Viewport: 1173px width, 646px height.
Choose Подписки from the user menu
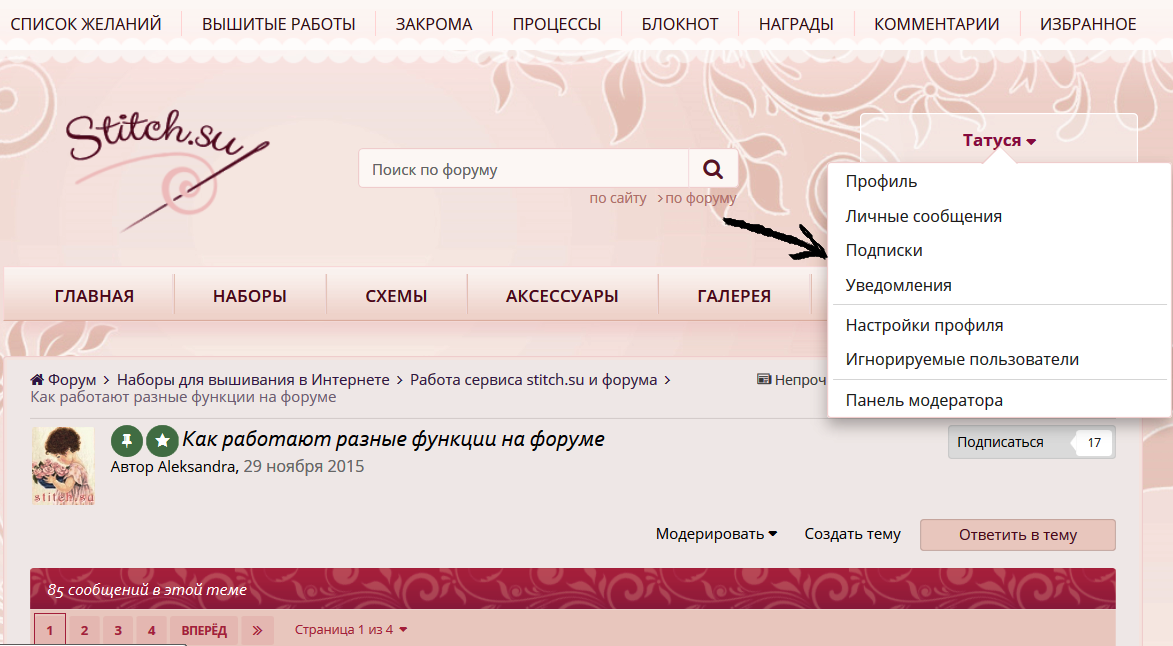(x=884, y=251)
